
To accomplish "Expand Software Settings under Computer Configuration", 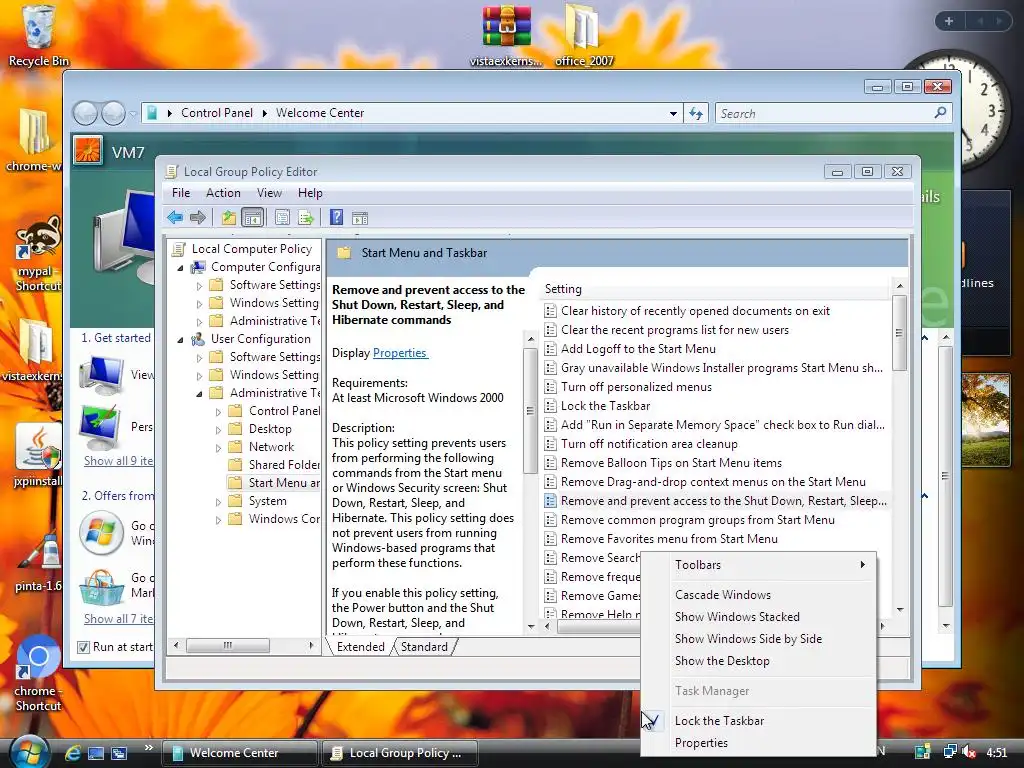I will pyautogui.click(x=199, y=285).
